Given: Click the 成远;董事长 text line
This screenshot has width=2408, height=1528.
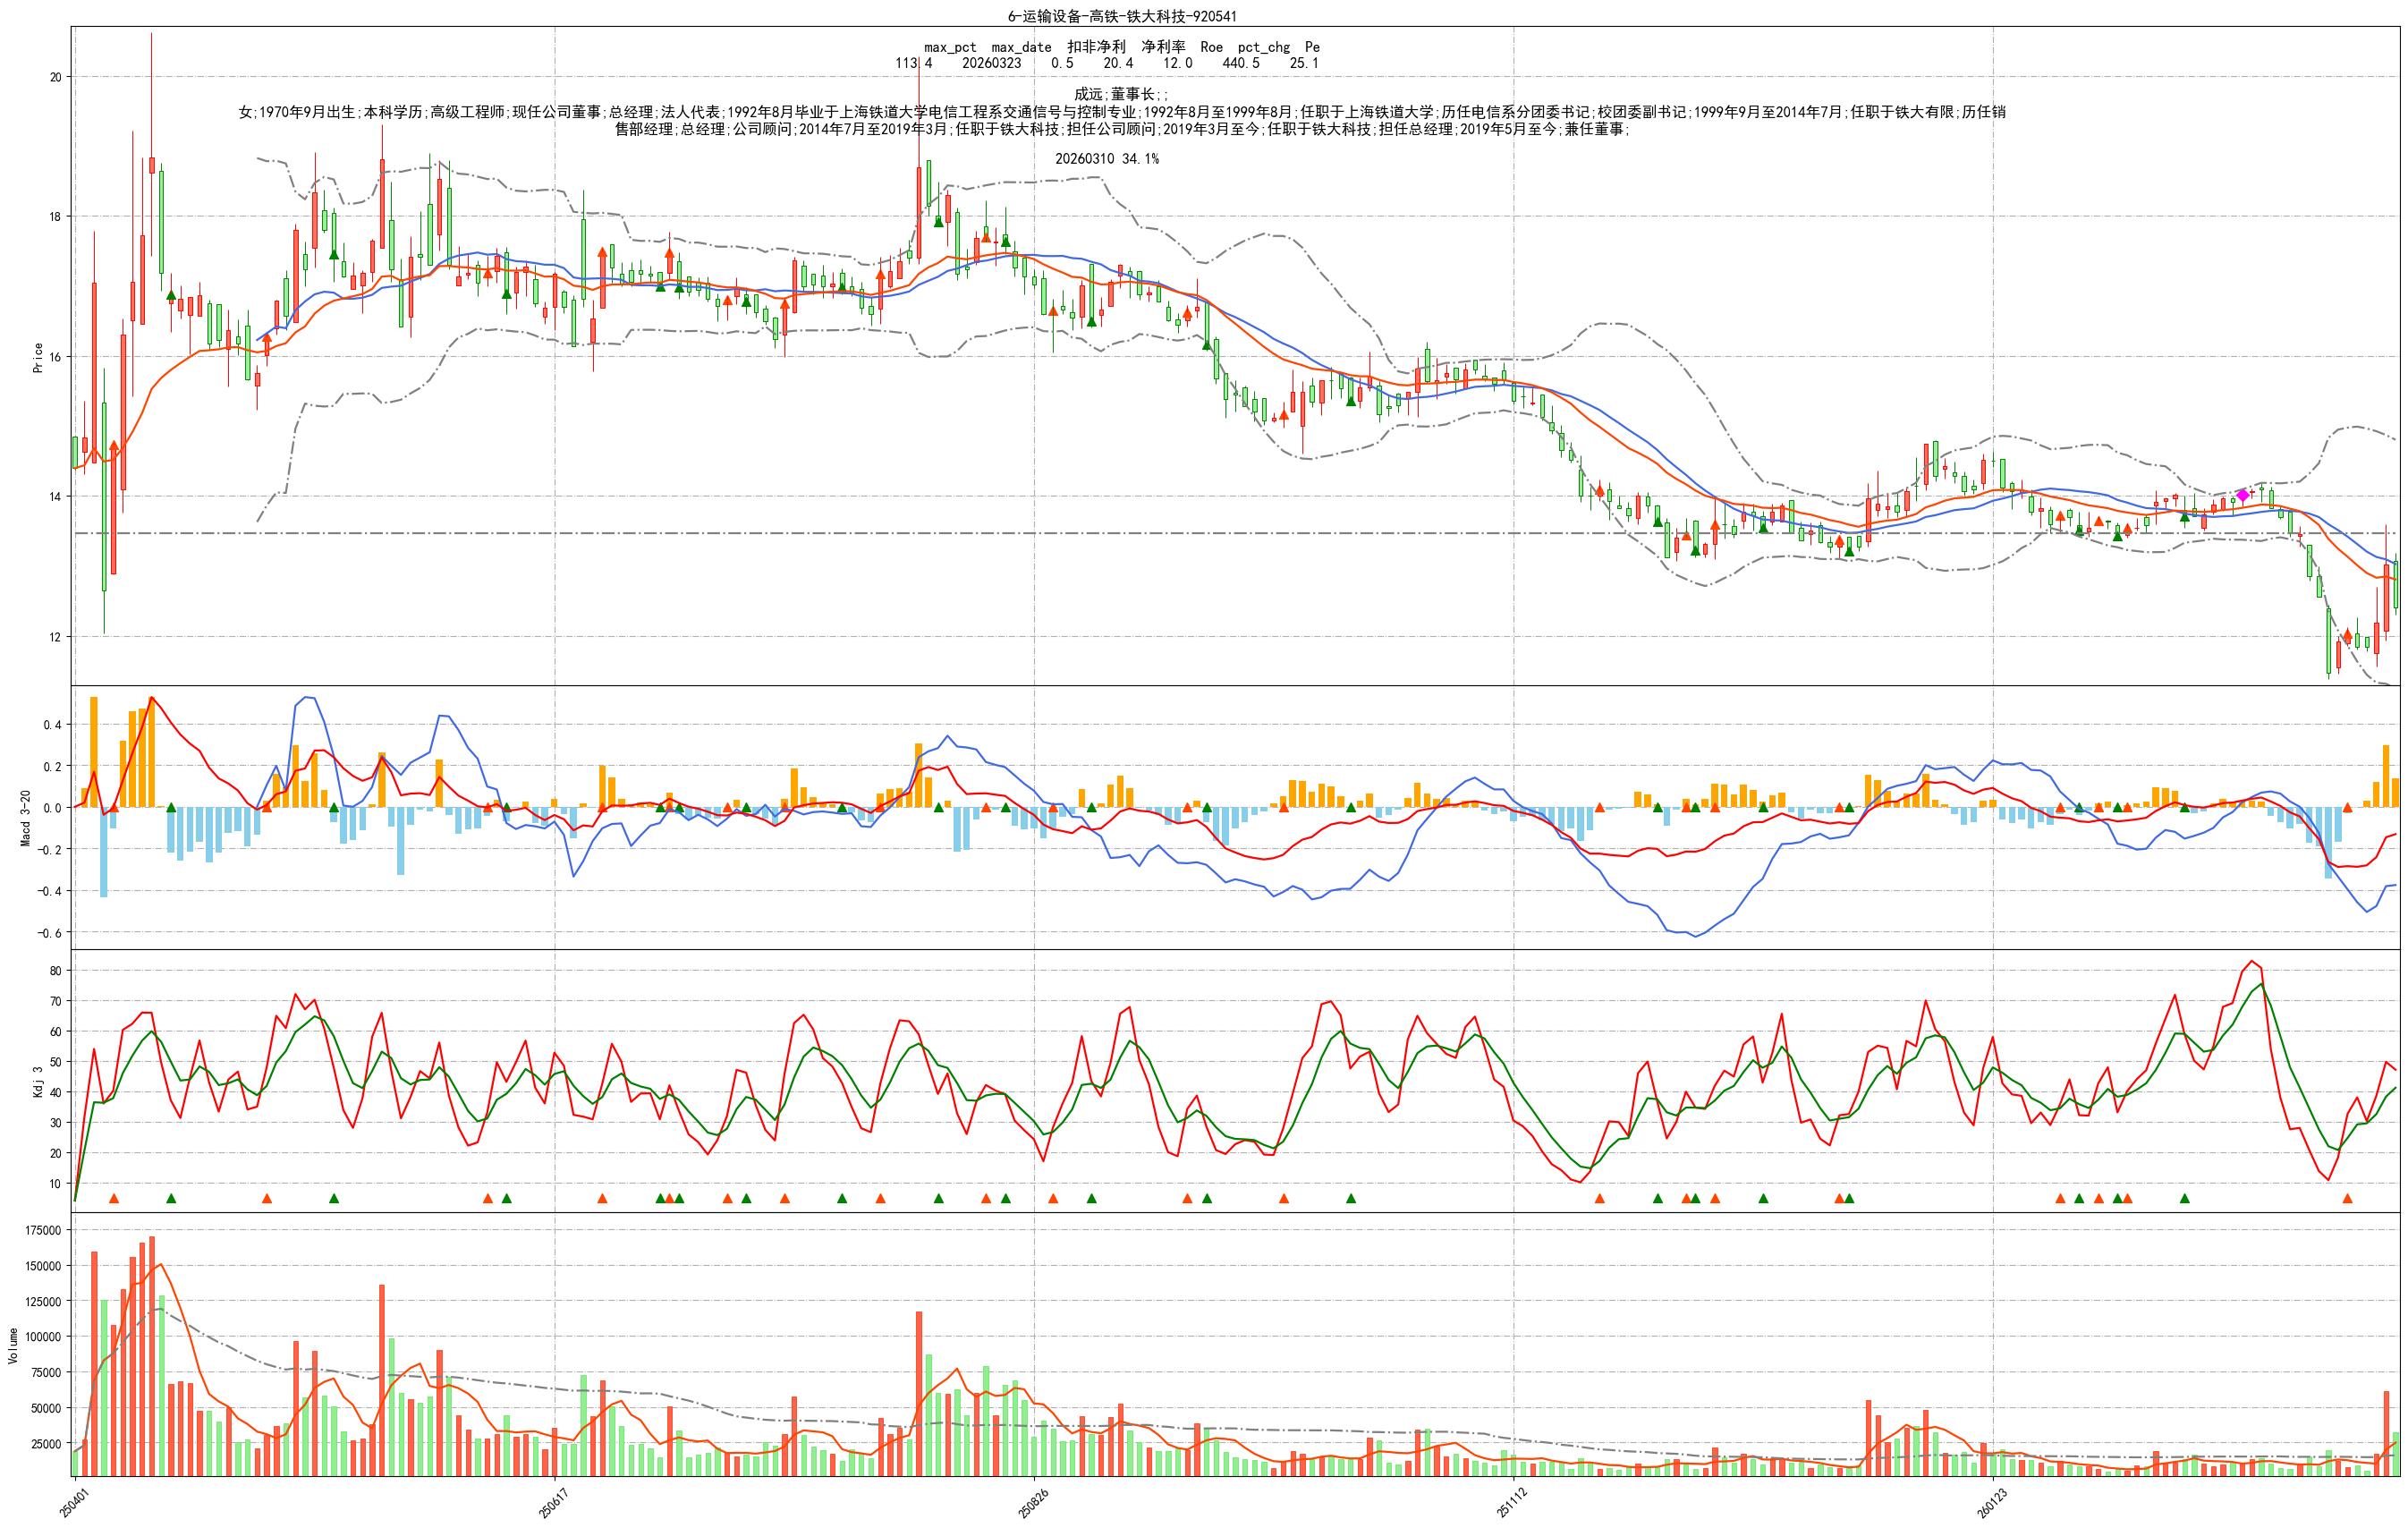Looking at the screenshot, I should [1120, 94].
